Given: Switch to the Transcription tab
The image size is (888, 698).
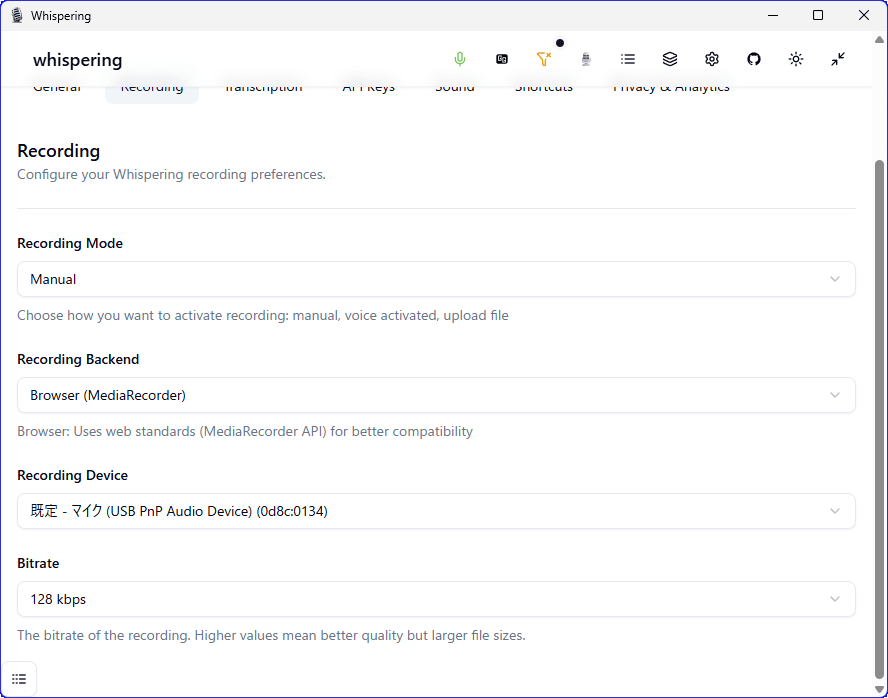Looking at the screenshot, I should [x=263, y=90].
